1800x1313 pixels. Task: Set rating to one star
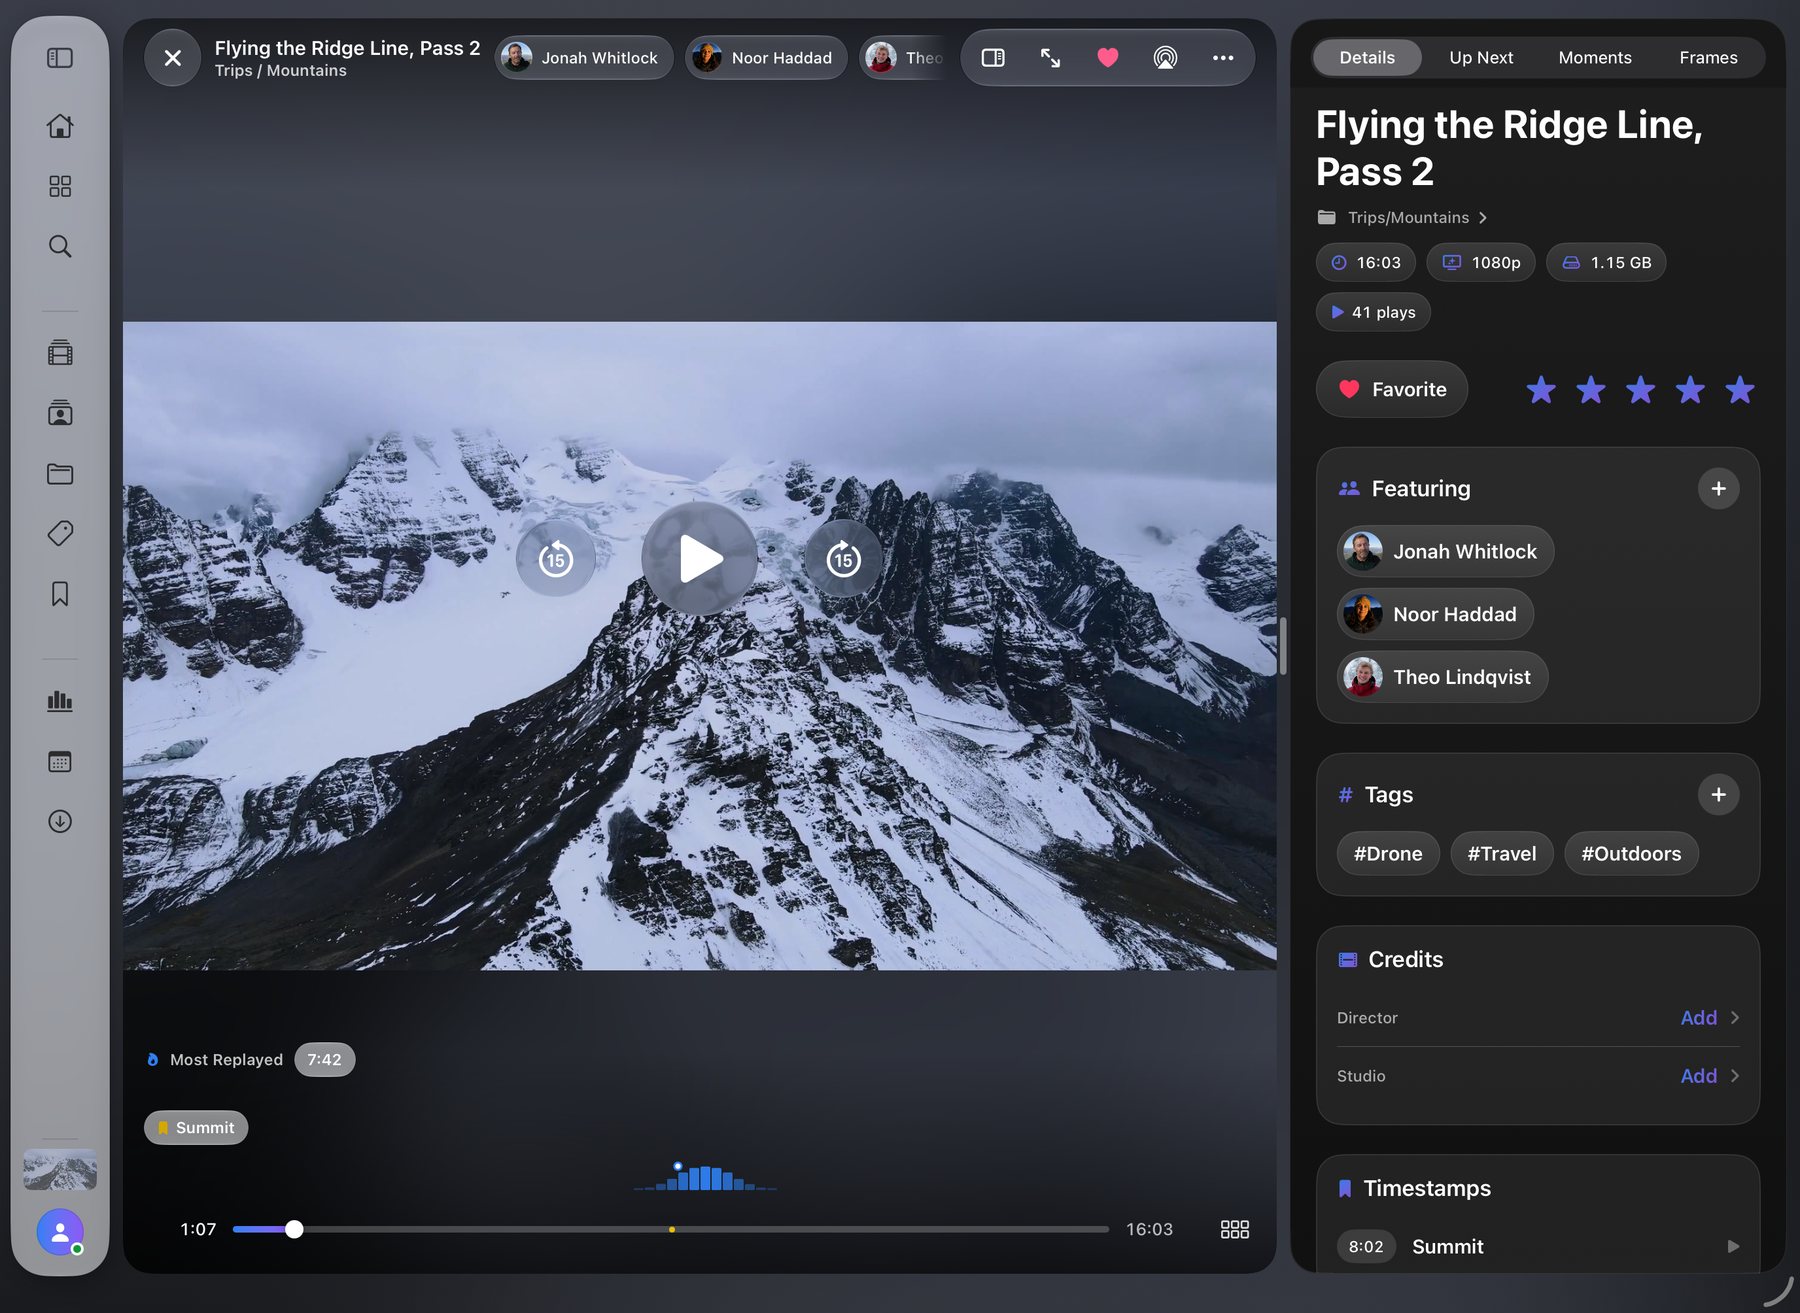pyautogui.click(x=1541, y=389)
